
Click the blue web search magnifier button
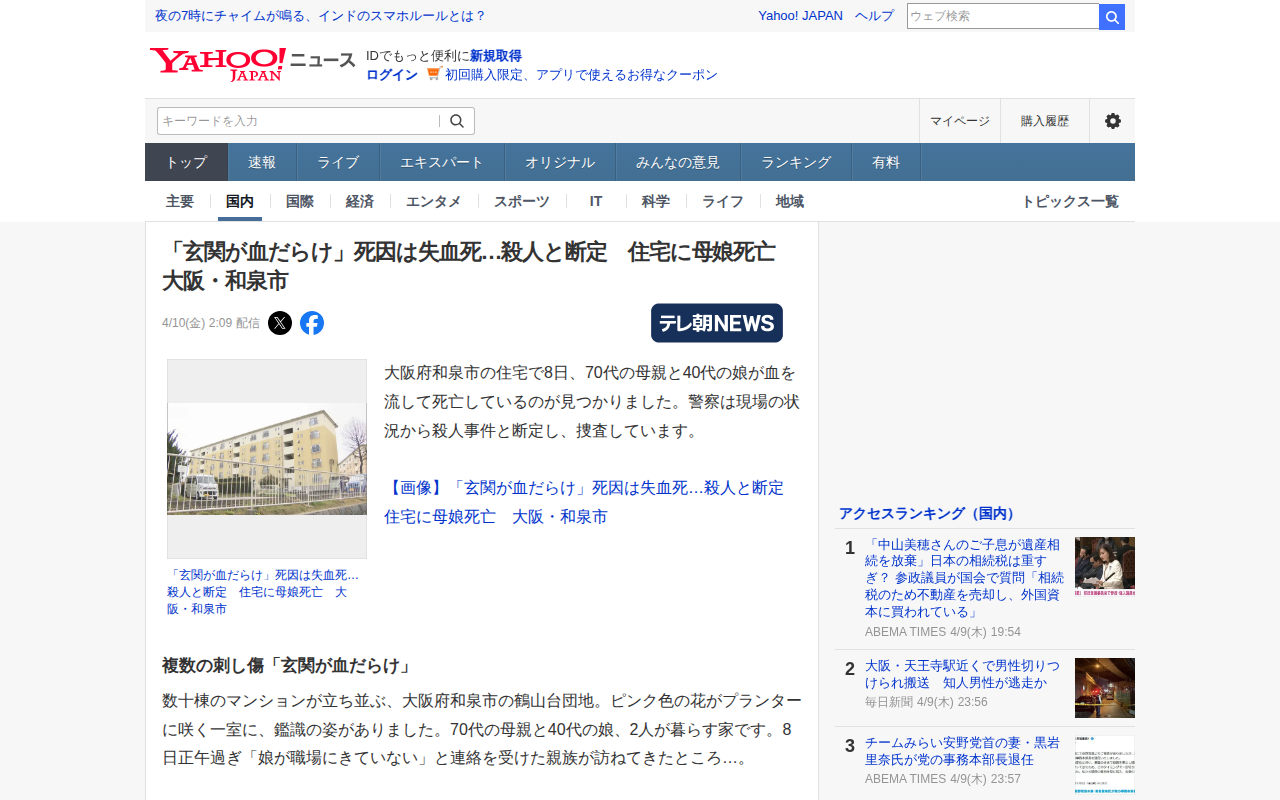[1112, 17]
